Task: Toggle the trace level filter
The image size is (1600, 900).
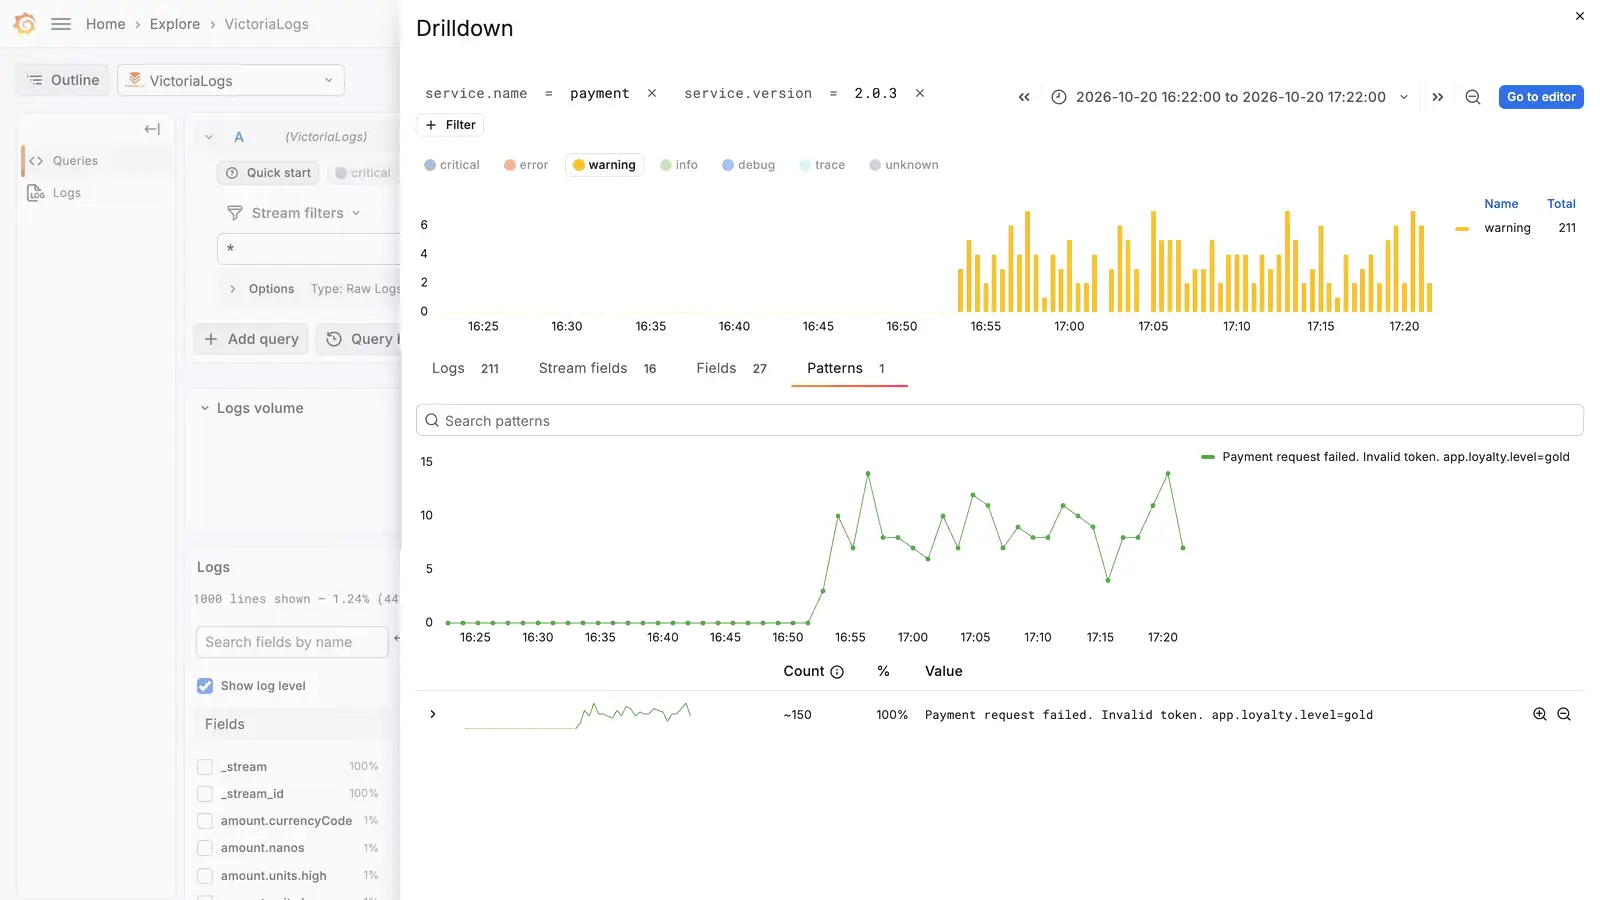Action: [822, 165]
